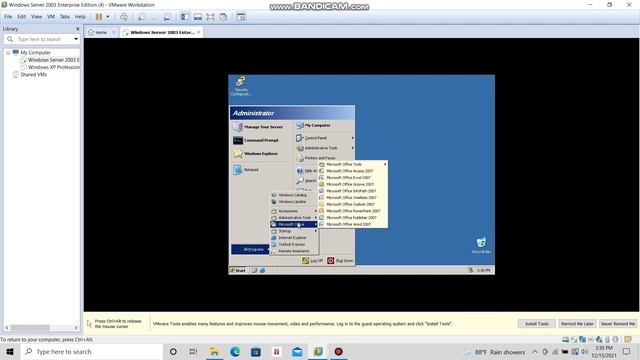Click Send Ctrl+Alt+Del toolbar icon
The height and width of the screenshot is (360, 640).
pos(124,17)
